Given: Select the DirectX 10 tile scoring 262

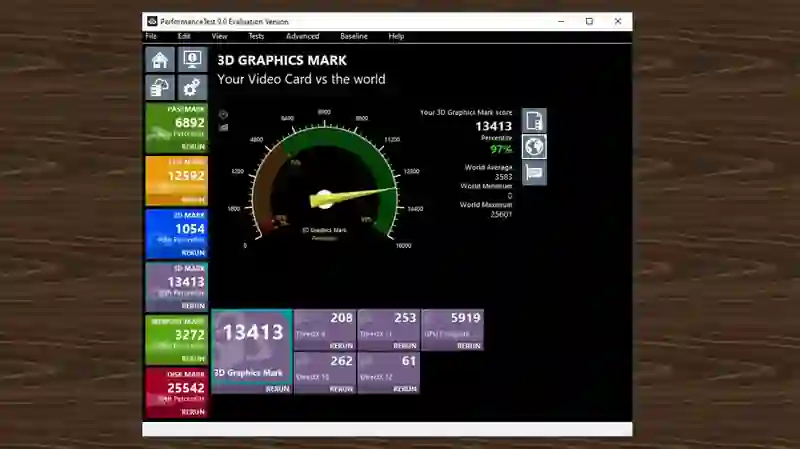Looking at the screenshot, I should pyautogui.click(x=324, y=373).
